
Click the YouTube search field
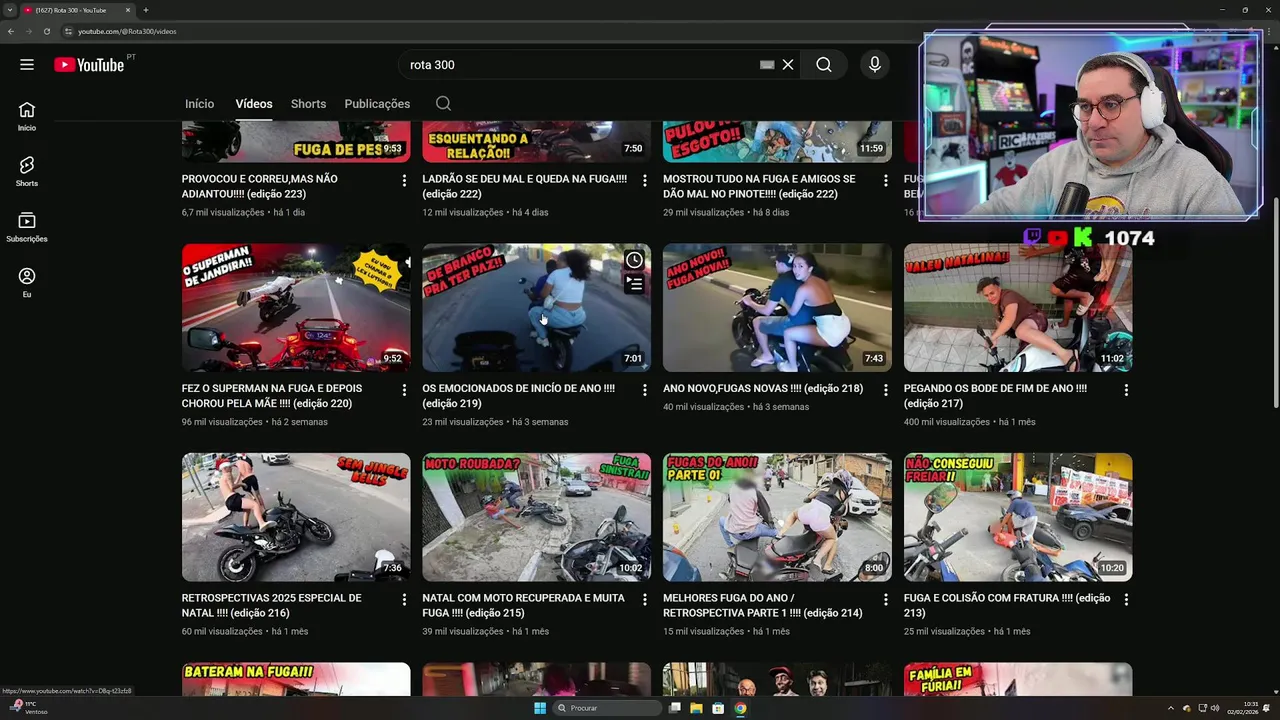pos(580,65)
